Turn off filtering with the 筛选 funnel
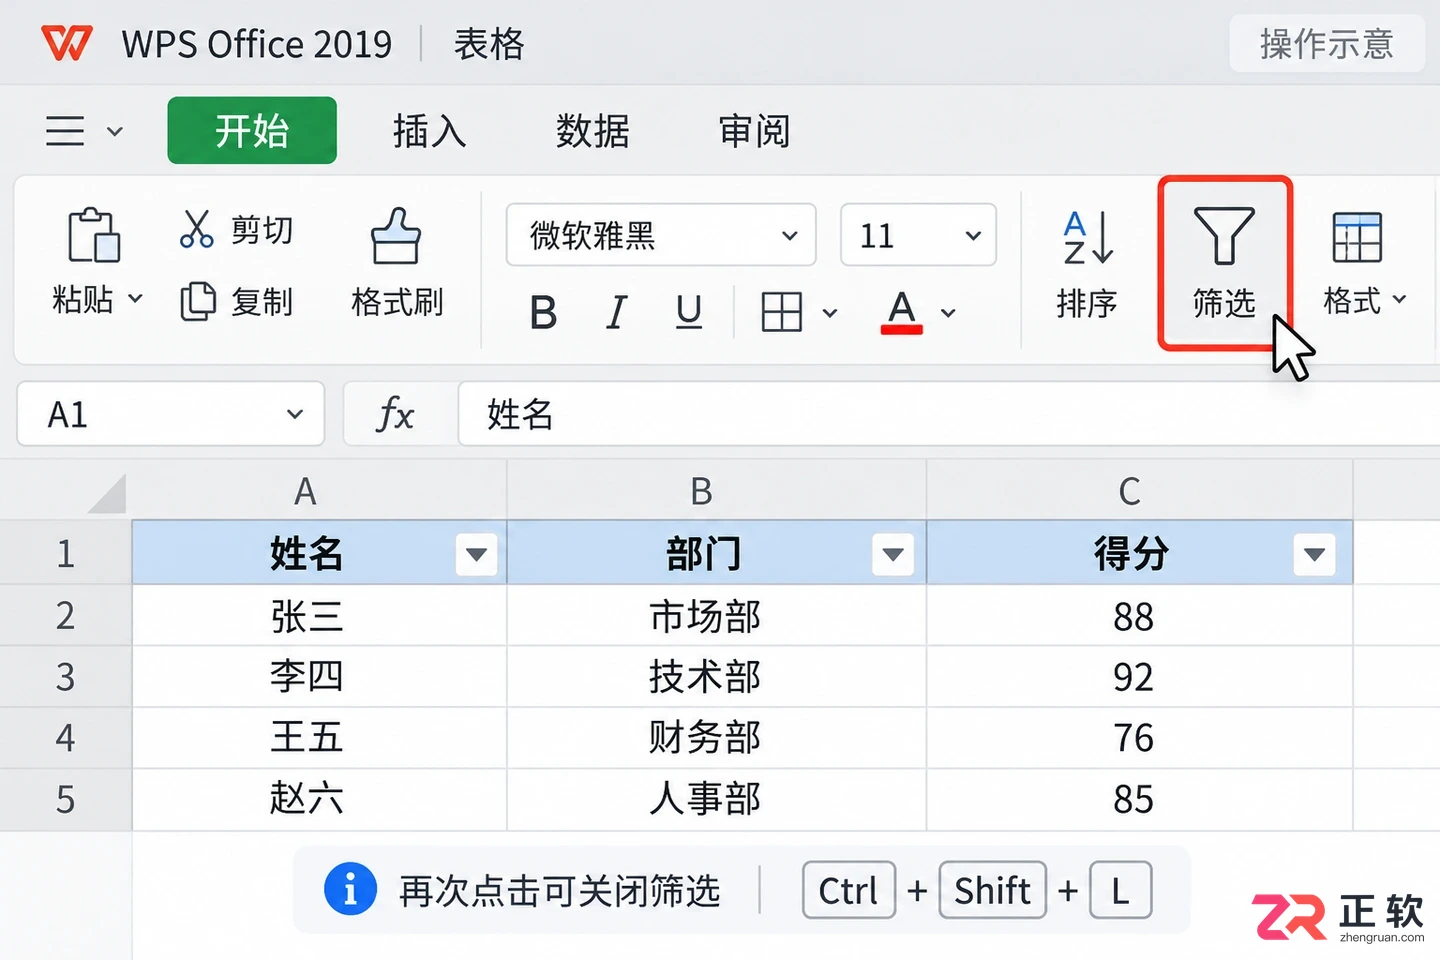Screen dimensions: 1440x960 click(x=1224, y=236)
